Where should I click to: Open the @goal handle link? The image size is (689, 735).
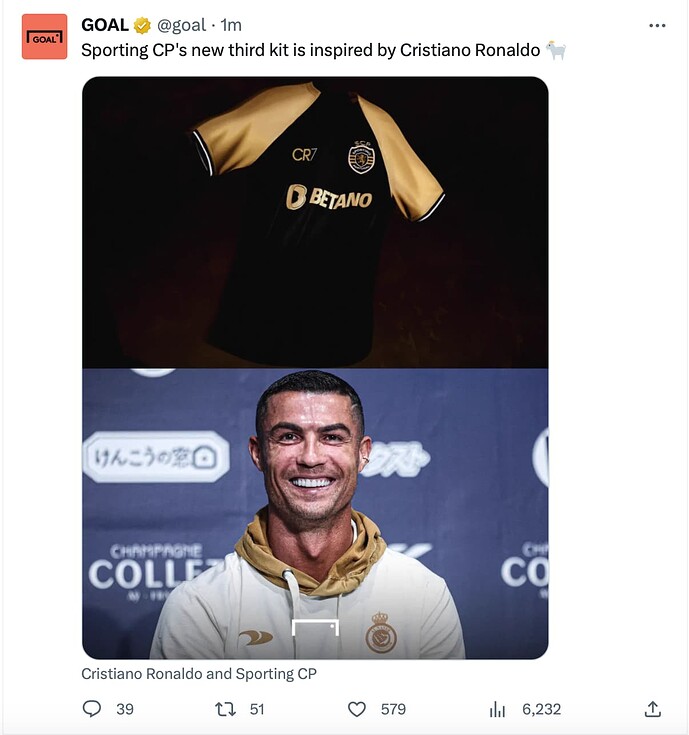pyautogui.click(x=181, y=25)
